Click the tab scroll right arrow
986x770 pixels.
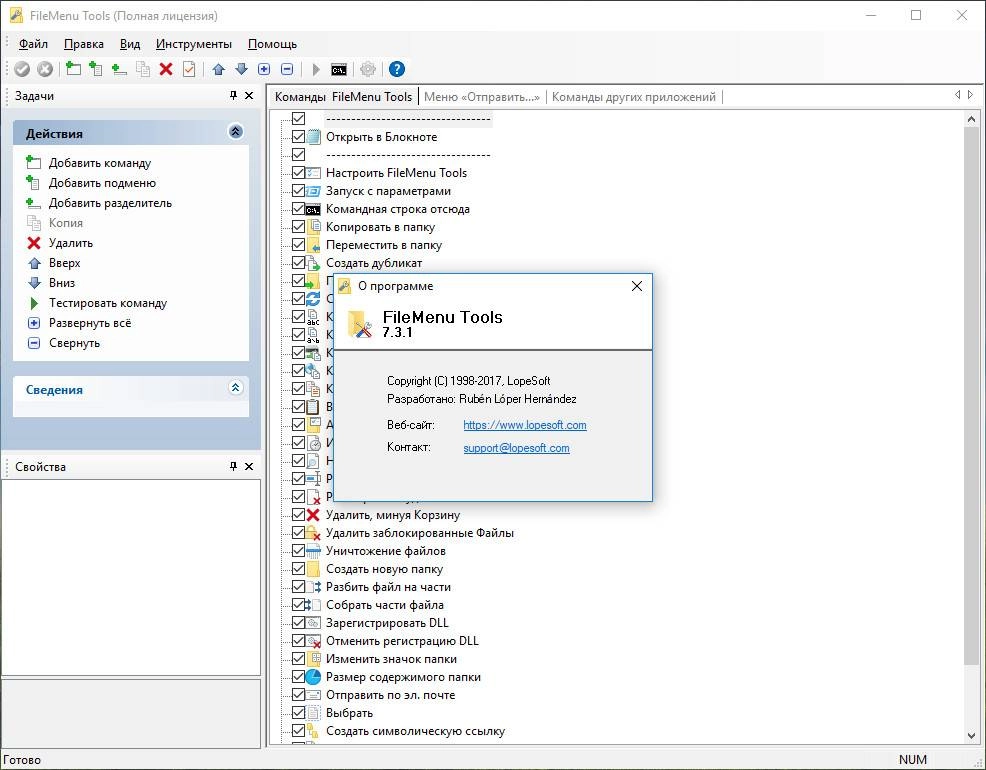tap(971, 95)
